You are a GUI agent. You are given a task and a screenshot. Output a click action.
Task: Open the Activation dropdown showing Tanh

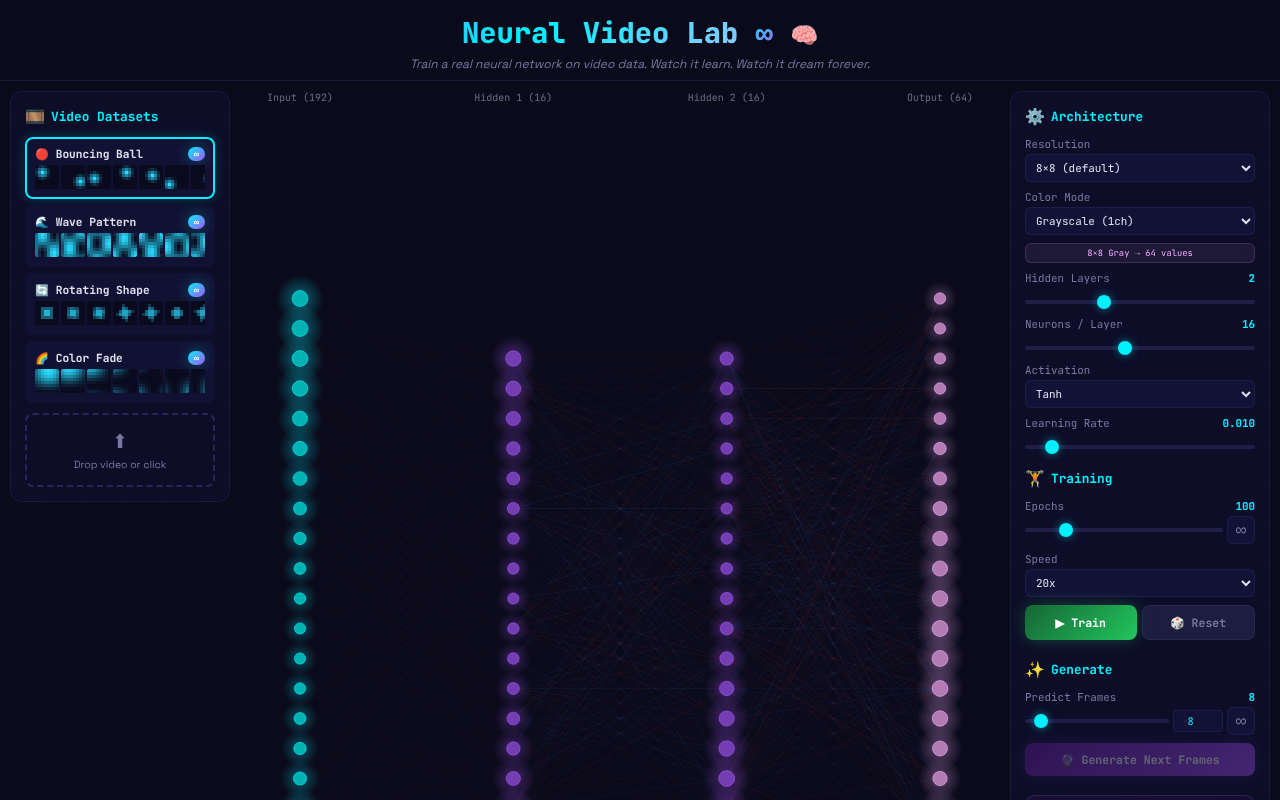(x=1139, y=393)
